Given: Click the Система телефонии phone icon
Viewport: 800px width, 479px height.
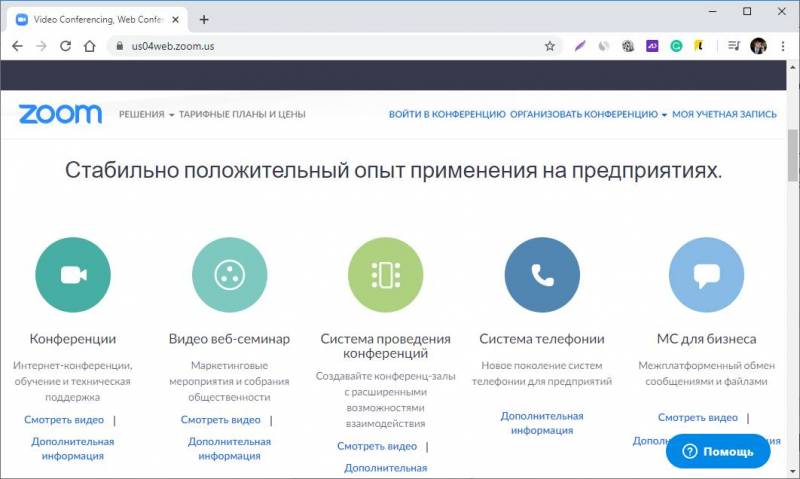Looking at the screenshot, I should point(542,274).
